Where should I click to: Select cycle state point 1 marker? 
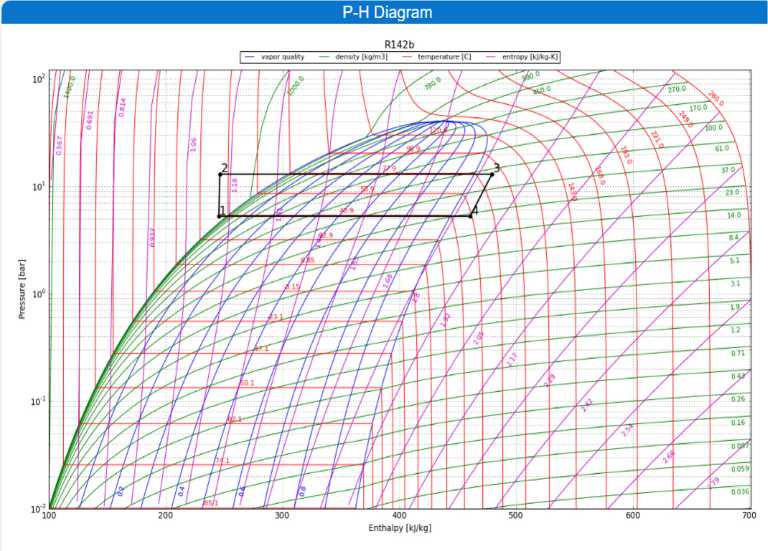220,215
